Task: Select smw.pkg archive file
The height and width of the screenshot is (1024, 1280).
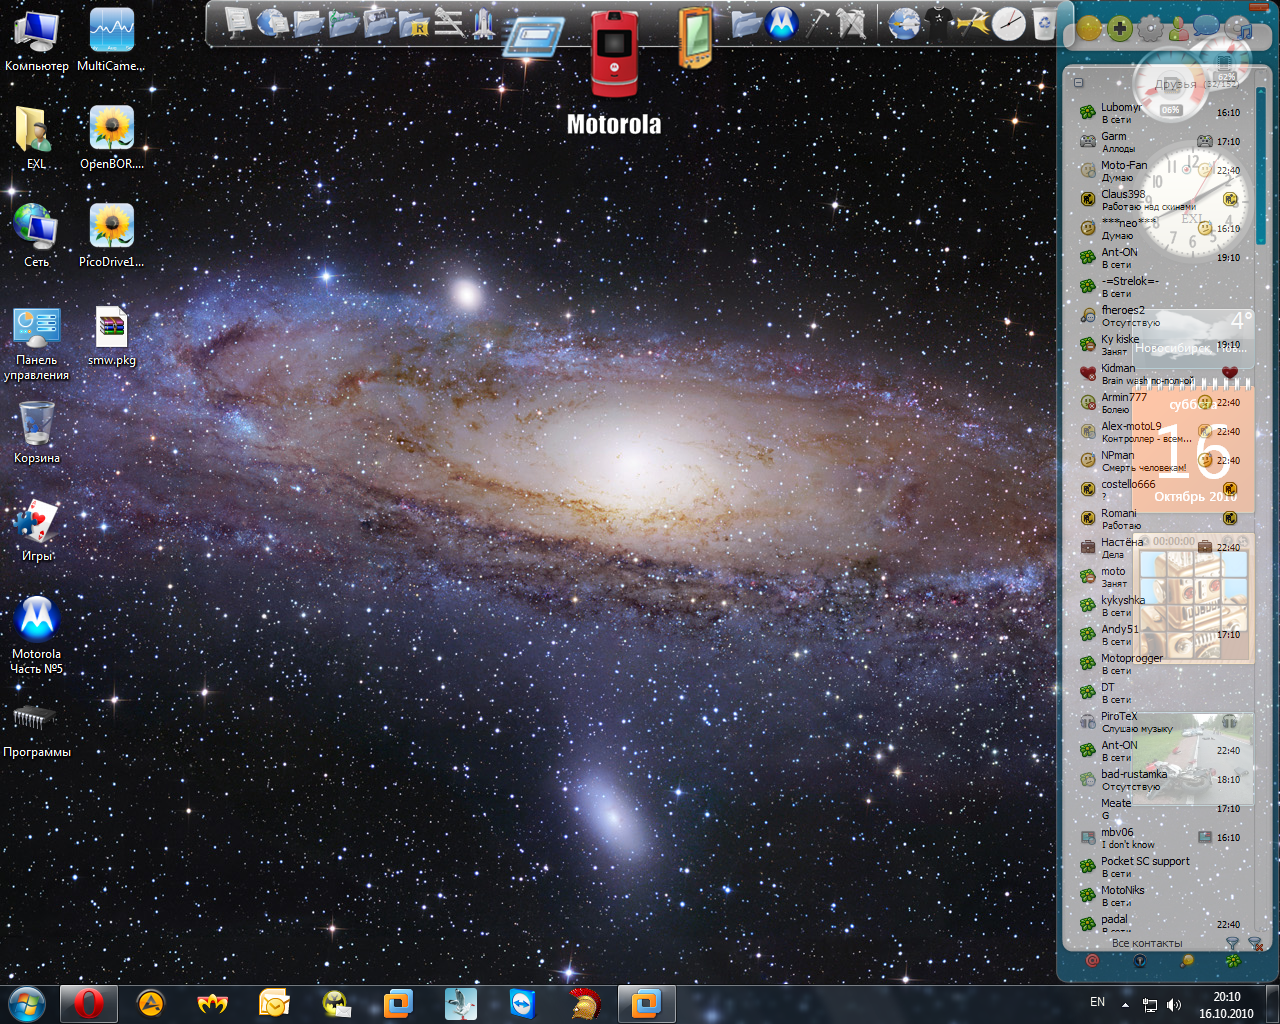Action: point(111,336)
